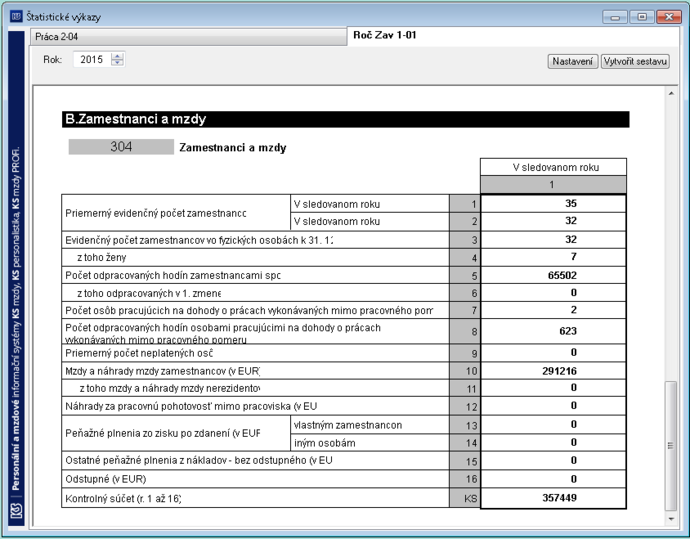Viewport: 690px width, 539px height.
Task: Switch to the Práca 2-04 tab
Action: pyautogui.click(x=188, y=37)
